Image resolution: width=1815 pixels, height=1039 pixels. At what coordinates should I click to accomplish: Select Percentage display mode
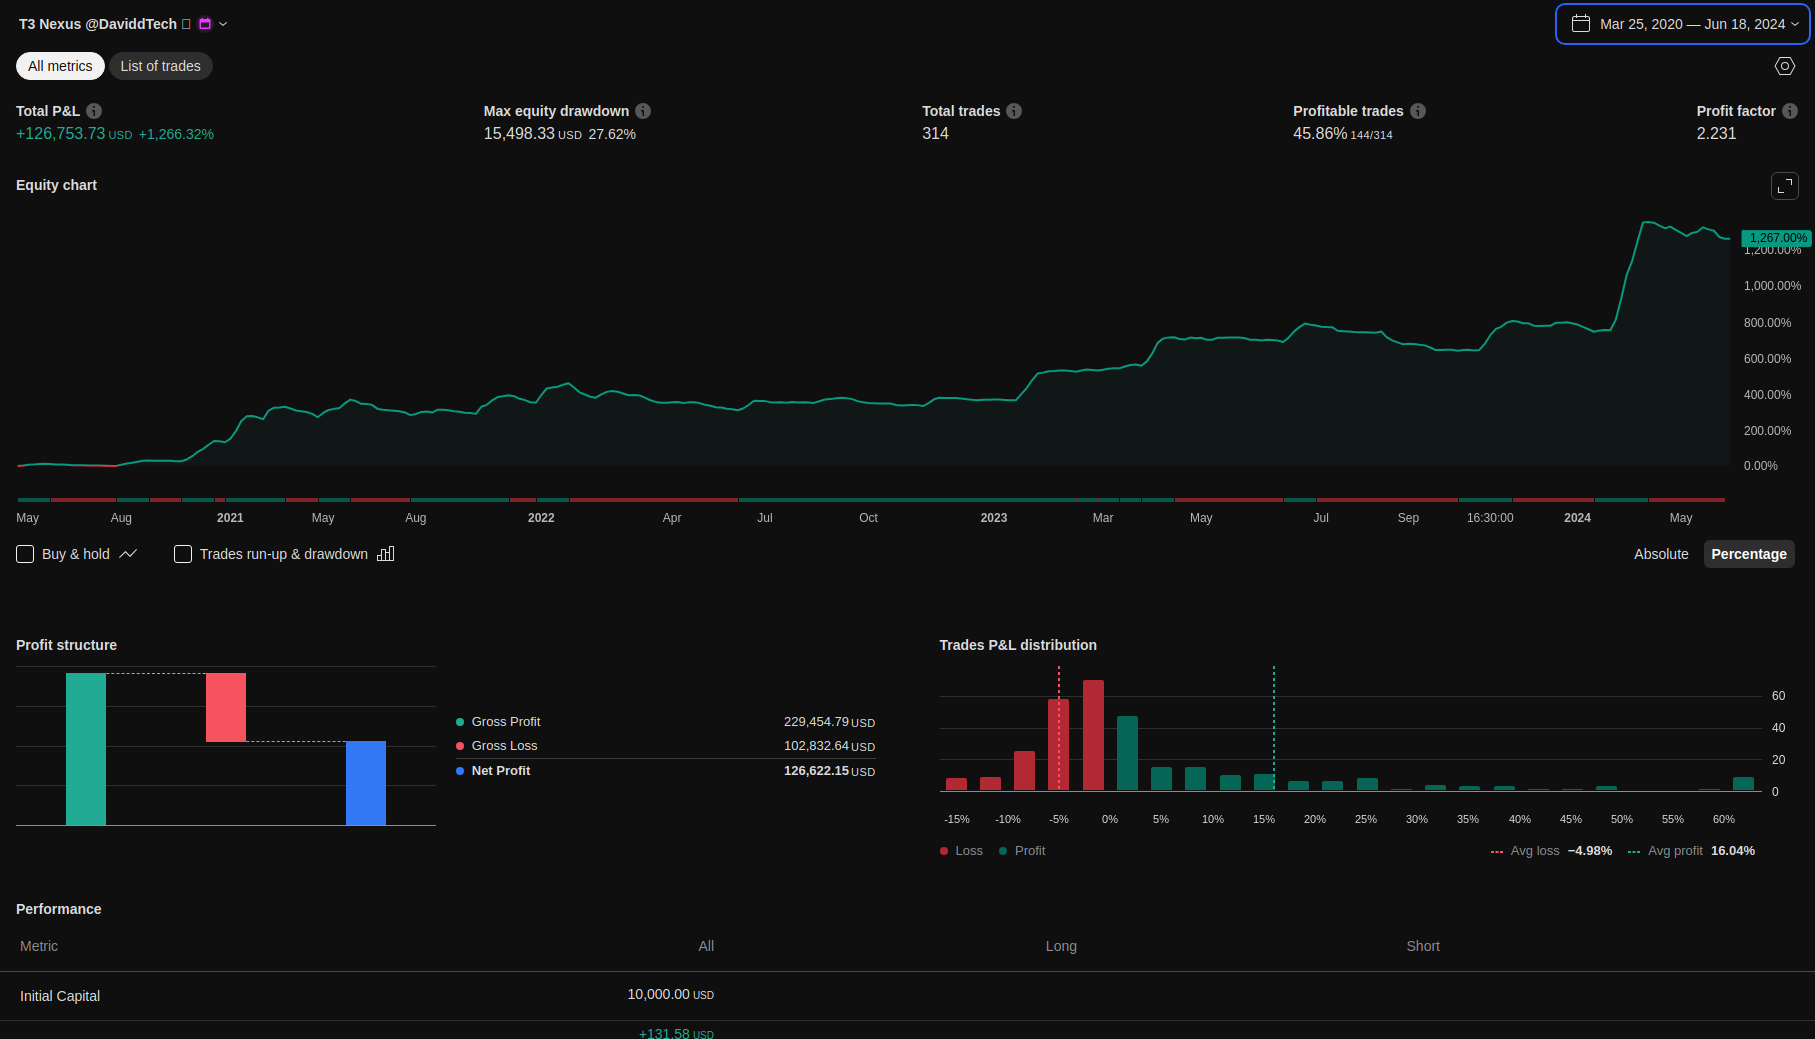click(x=1748, y=554)
